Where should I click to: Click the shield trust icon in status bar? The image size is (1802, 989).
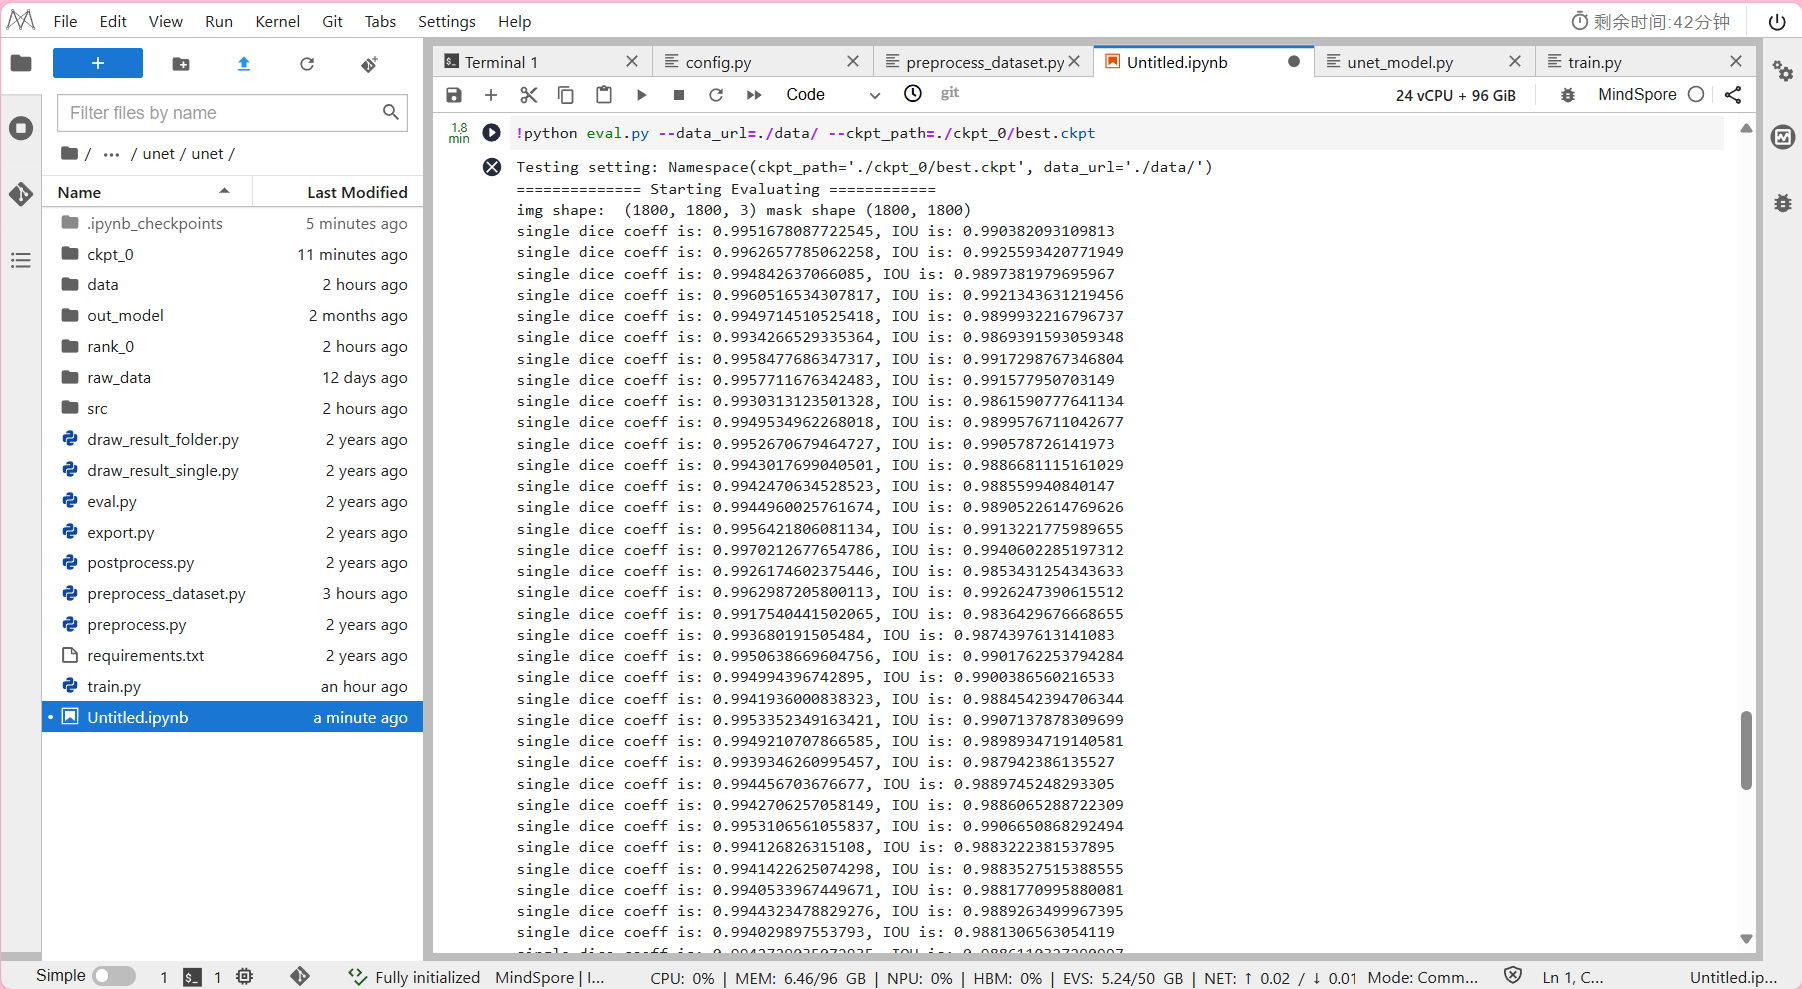(1513, 976)
